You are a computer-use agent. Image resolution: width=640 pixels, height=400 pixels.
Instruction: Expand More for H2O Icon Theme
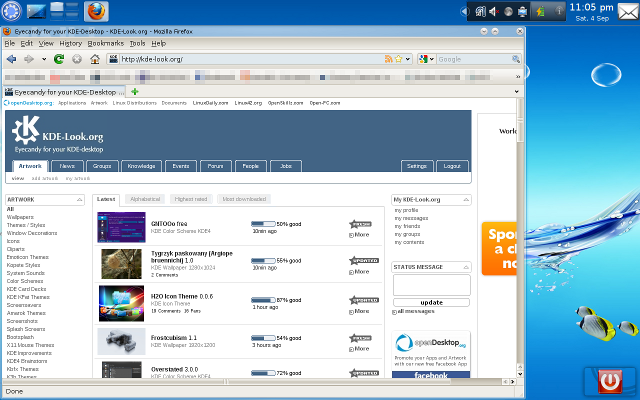[359, 311]
